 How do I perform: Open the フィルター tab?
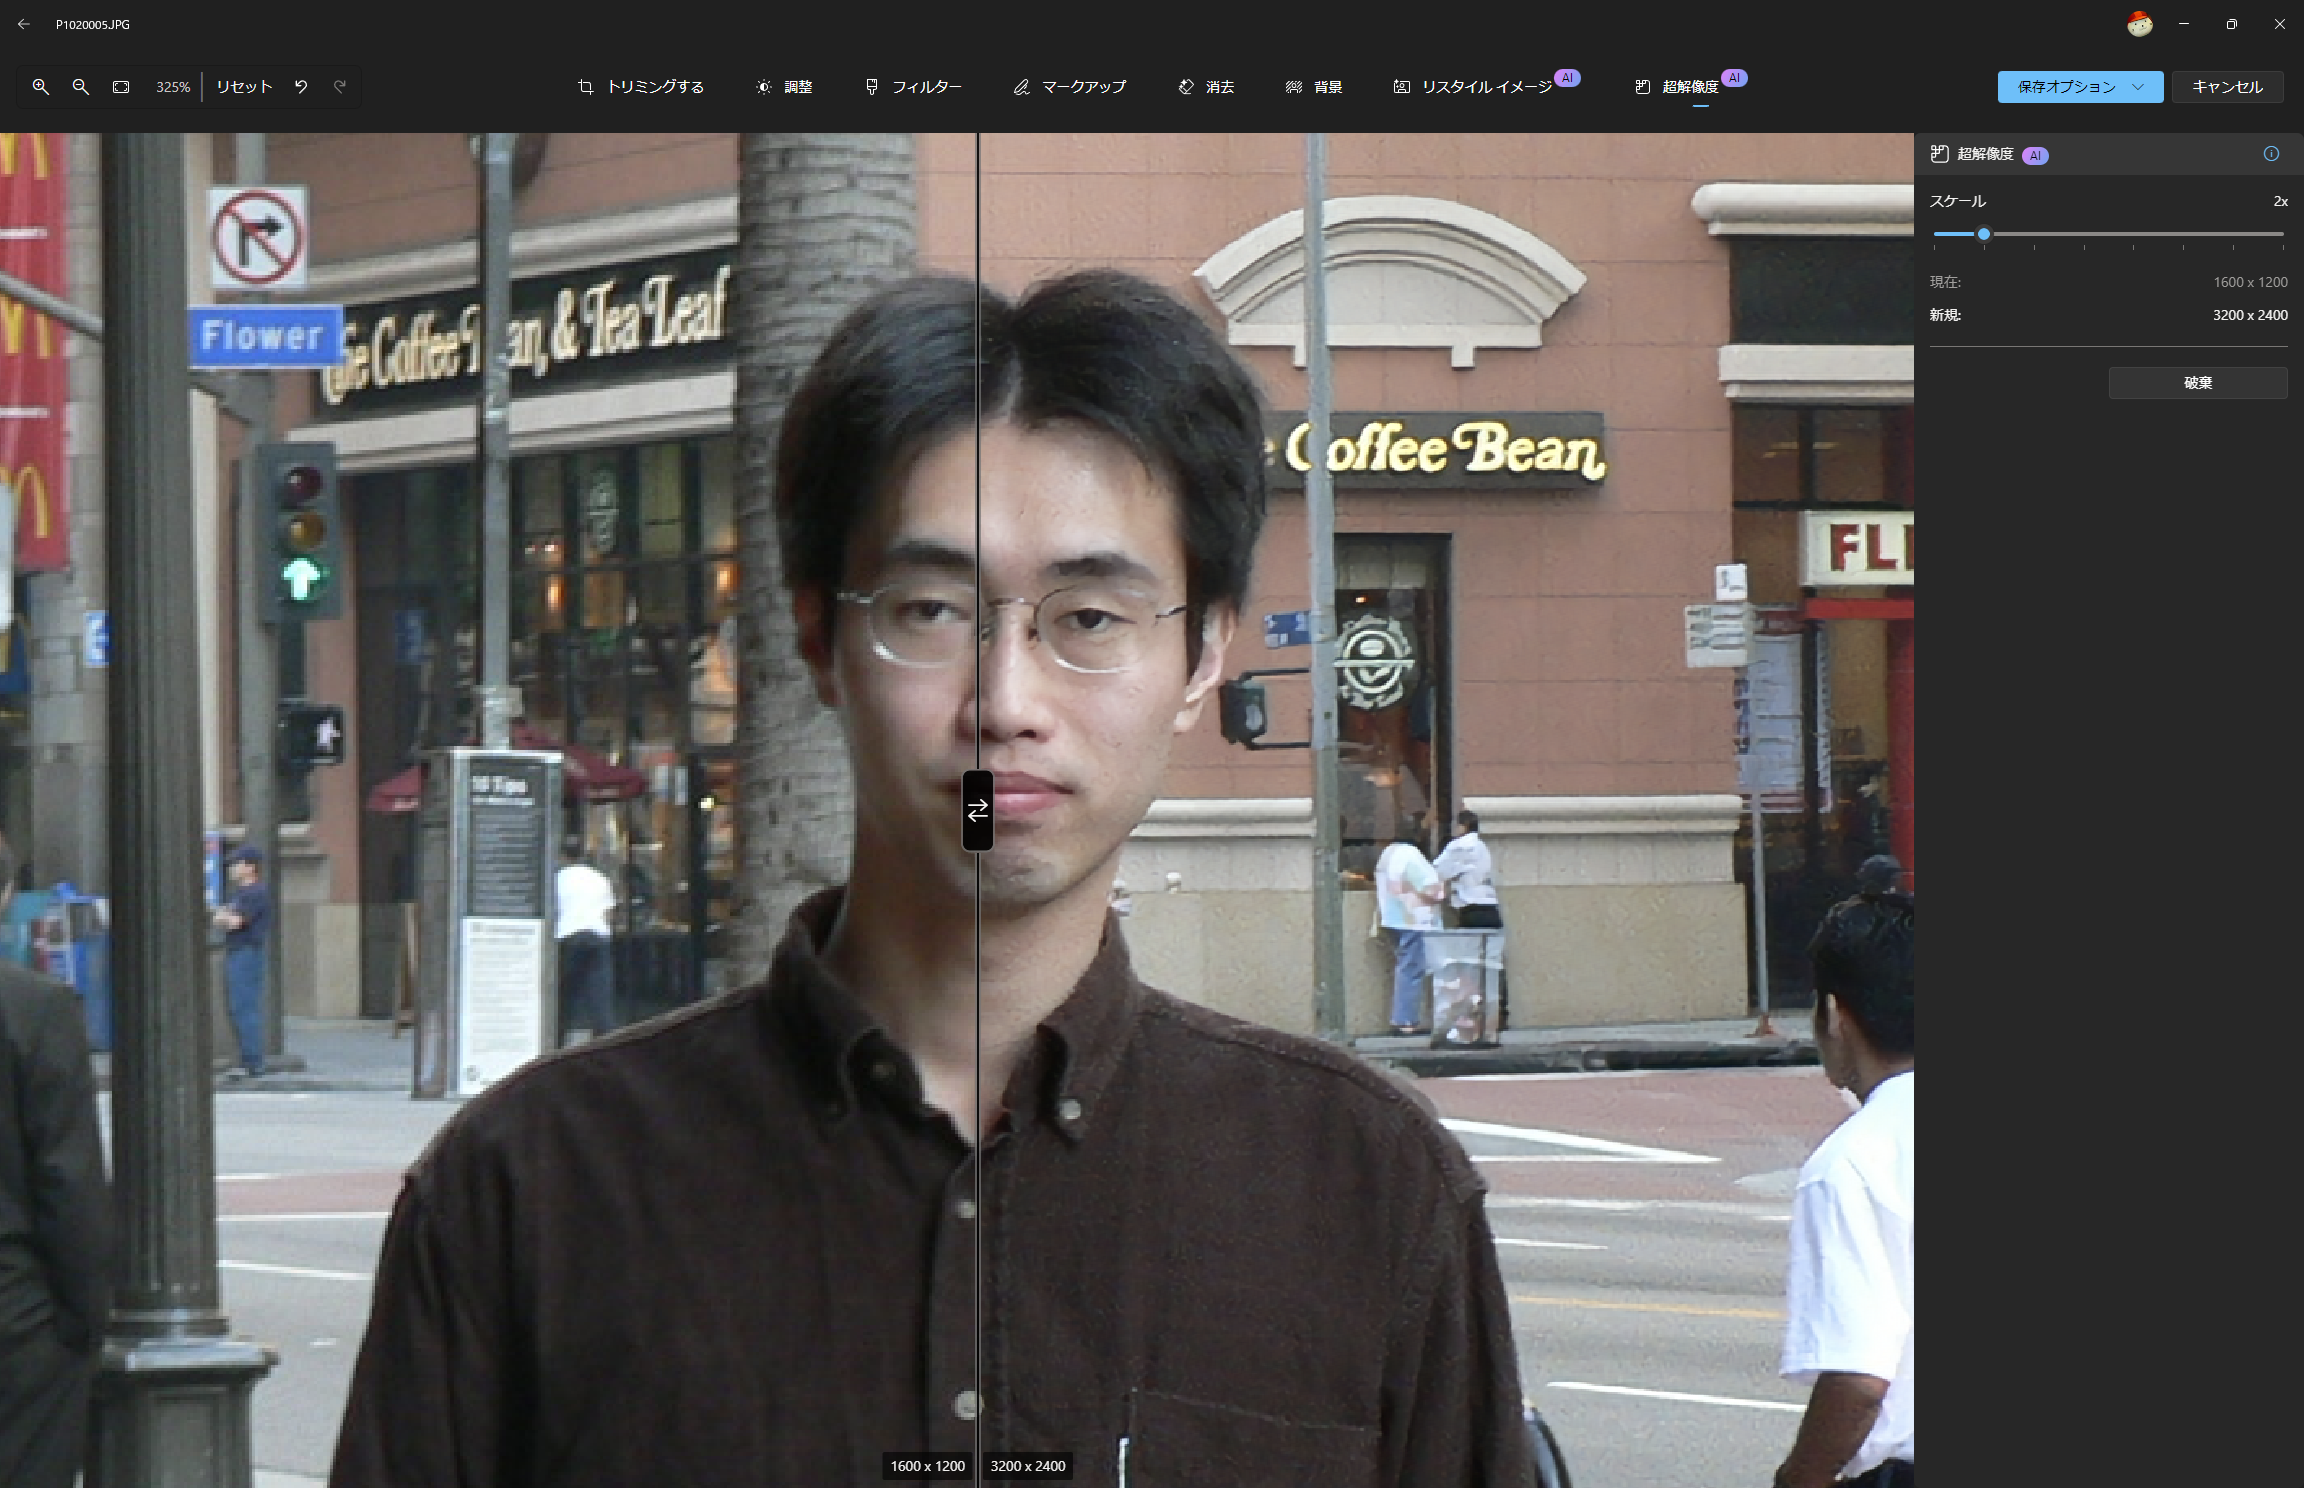point(913,87)
